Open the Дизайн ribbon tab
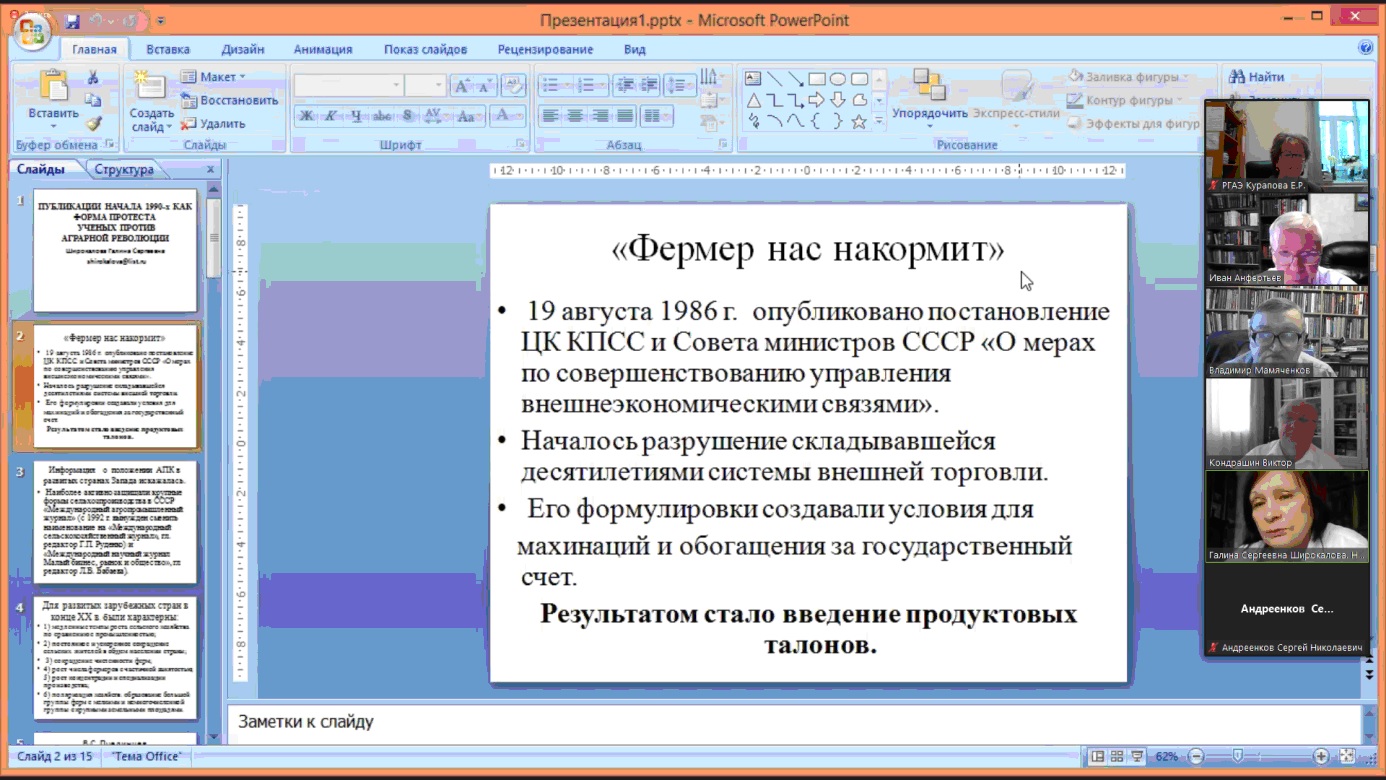1386x780 pixels. click(243, 49)
